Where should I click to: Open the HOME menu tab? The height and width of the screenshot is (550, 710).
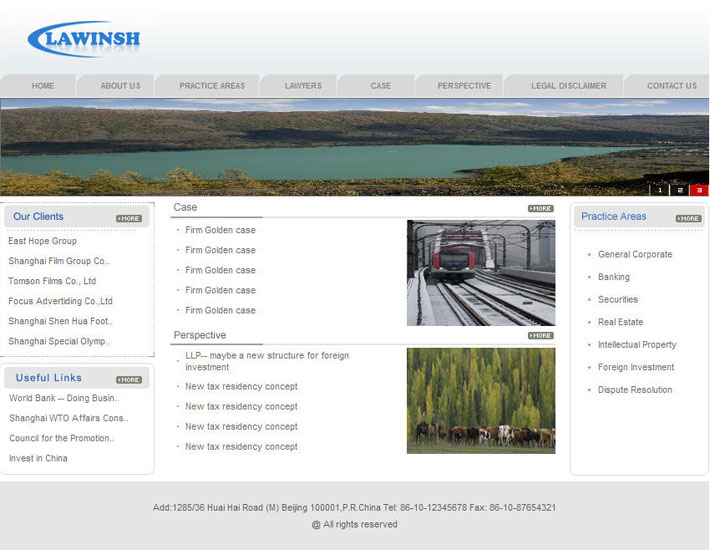[x=43, y=86]
